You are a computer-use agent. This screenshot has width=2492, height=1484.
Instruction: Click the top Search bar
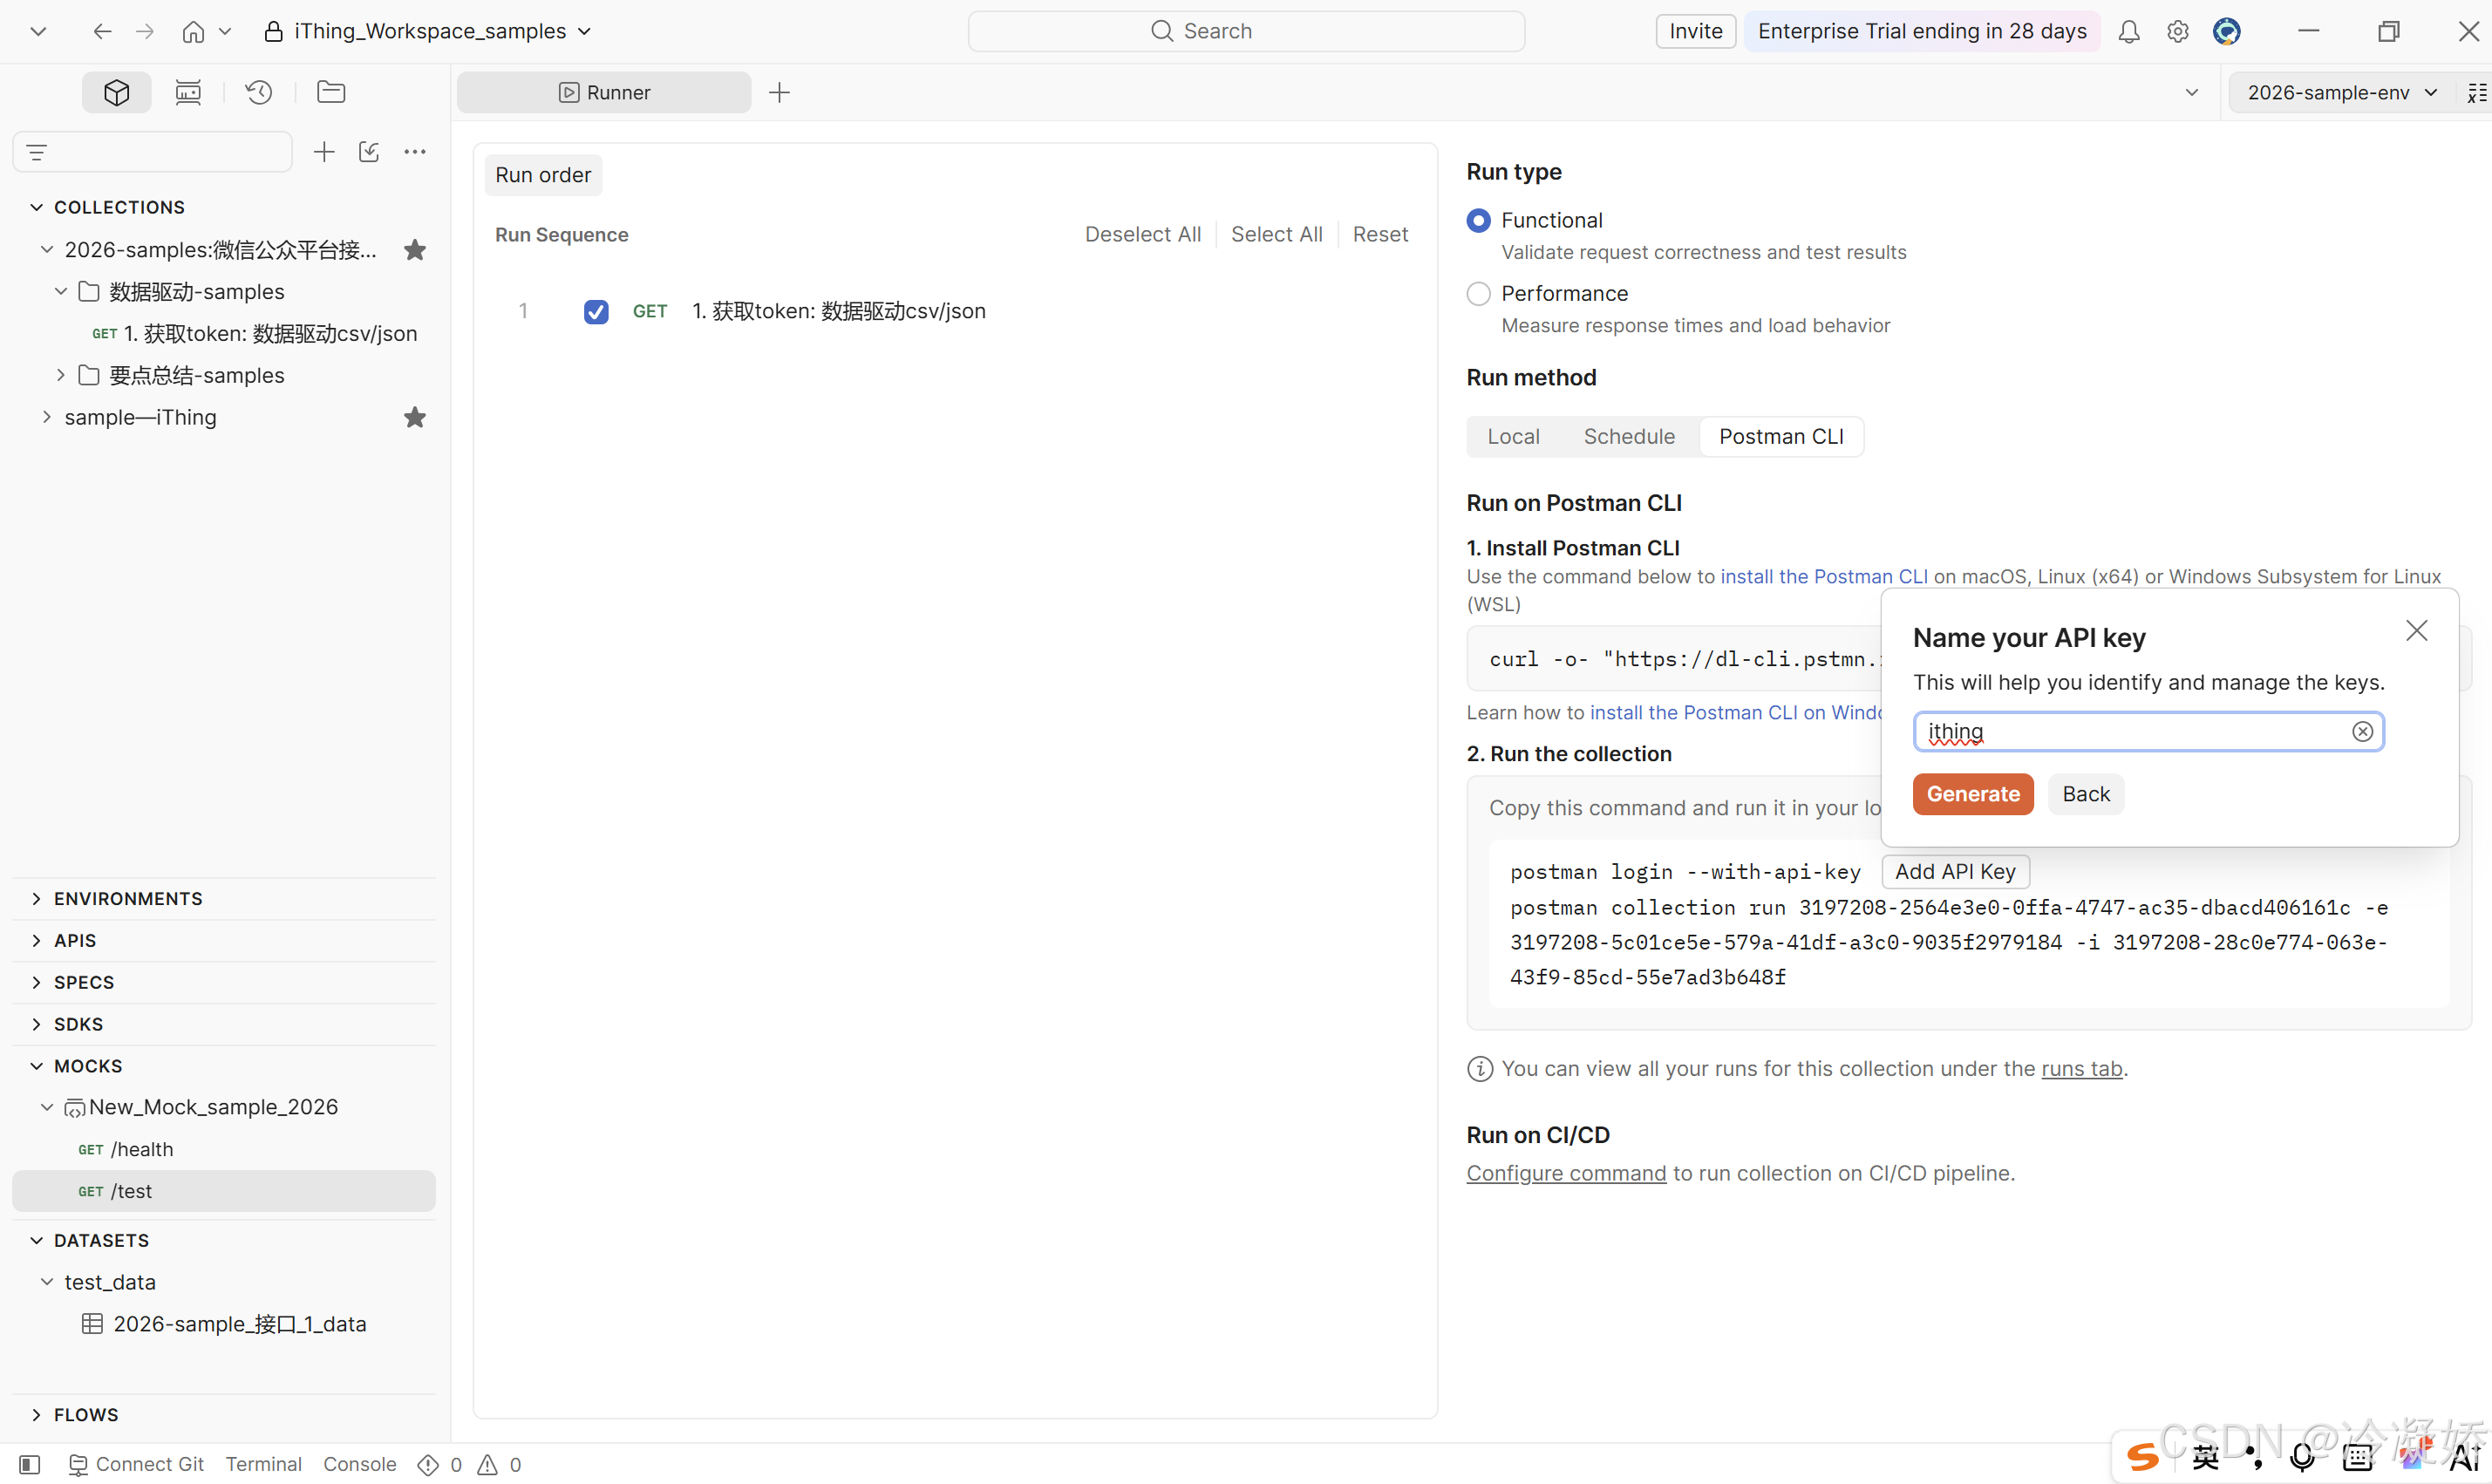point(1245,31)
